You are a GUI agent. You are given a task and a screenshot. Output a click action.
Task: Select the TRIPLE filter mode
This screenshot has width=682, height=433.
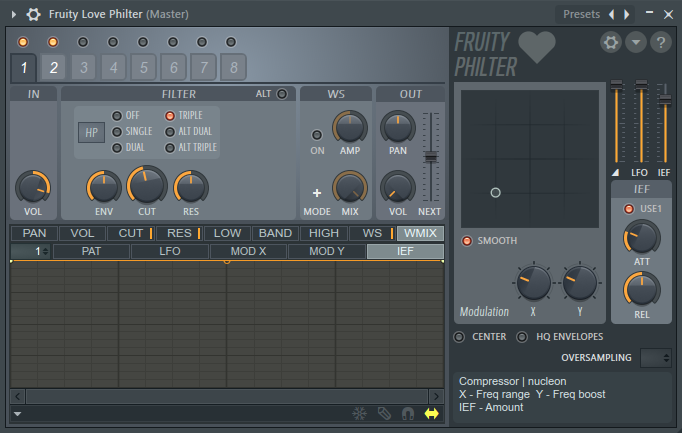(170, 116)
